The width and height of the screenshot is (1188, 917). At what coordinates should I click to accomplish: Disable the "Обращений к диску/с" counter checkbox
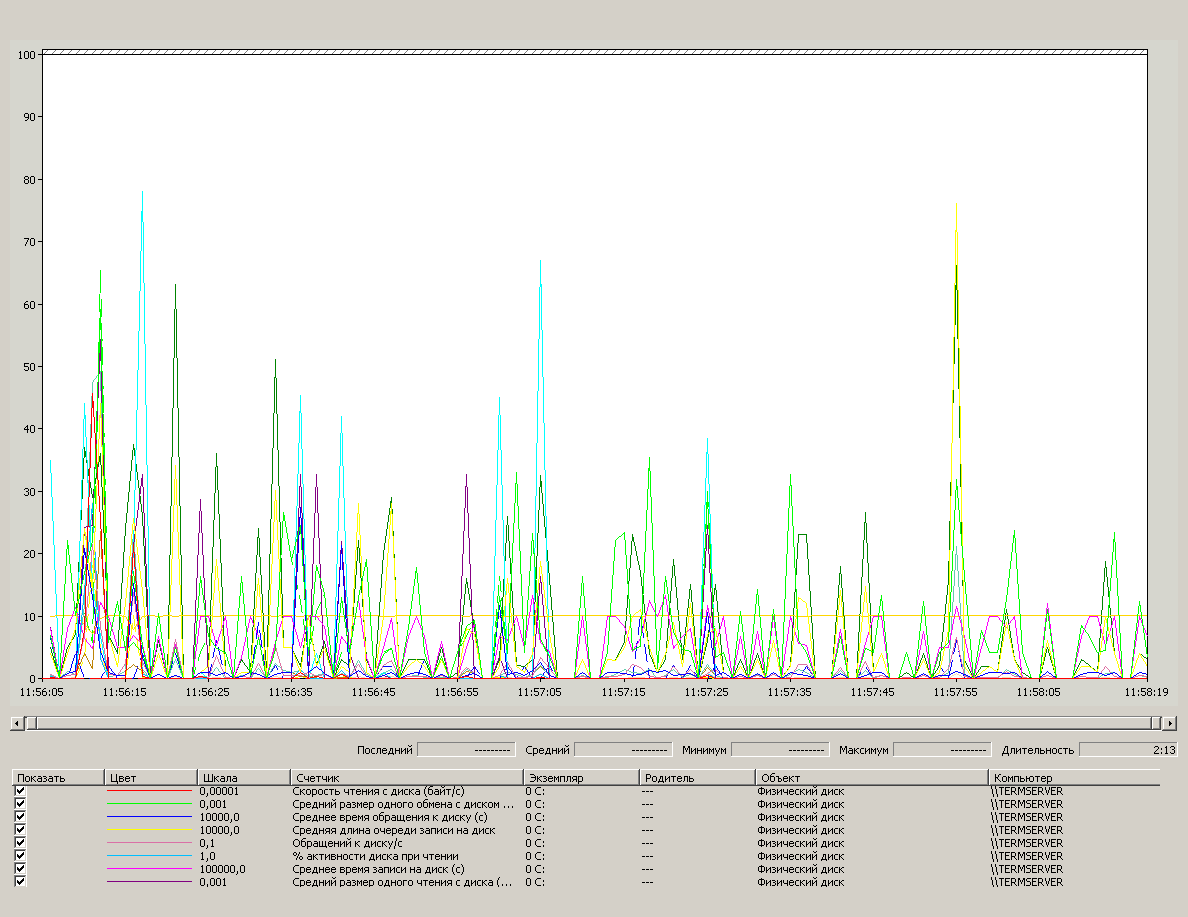(x=20, y=843)
